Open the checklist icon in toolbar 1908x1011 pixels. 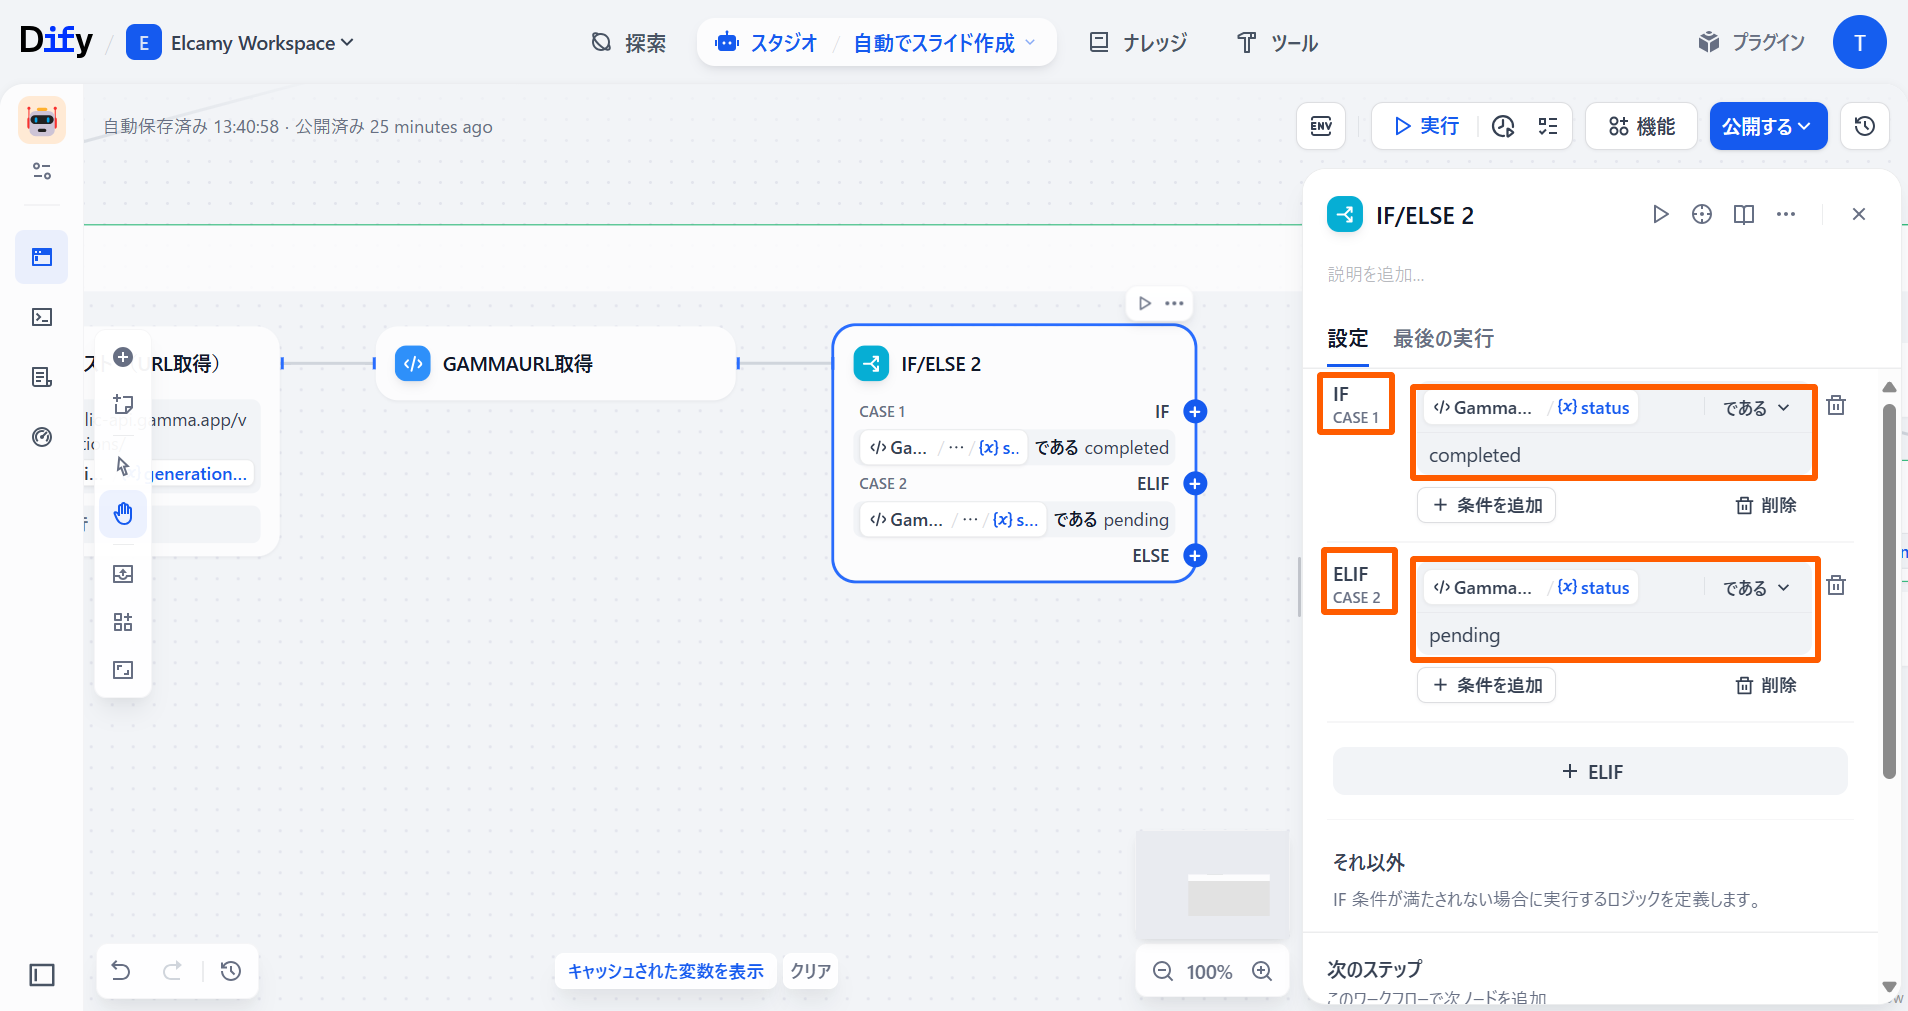tap(1548, 126)
